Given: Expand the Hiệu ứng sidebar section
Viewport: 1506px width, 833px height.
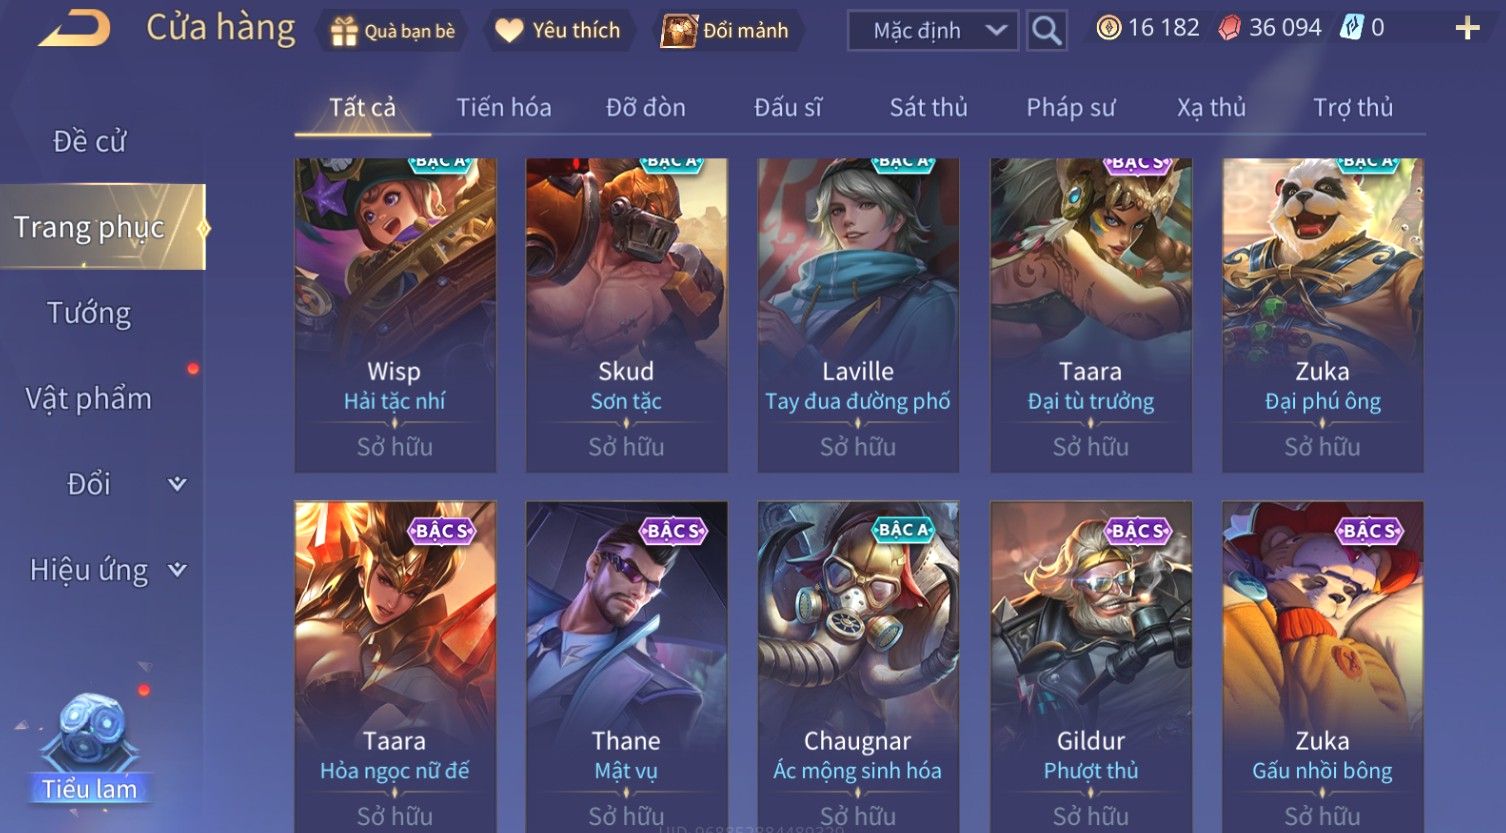Looking at the screenshot, I should coord(177,570).
